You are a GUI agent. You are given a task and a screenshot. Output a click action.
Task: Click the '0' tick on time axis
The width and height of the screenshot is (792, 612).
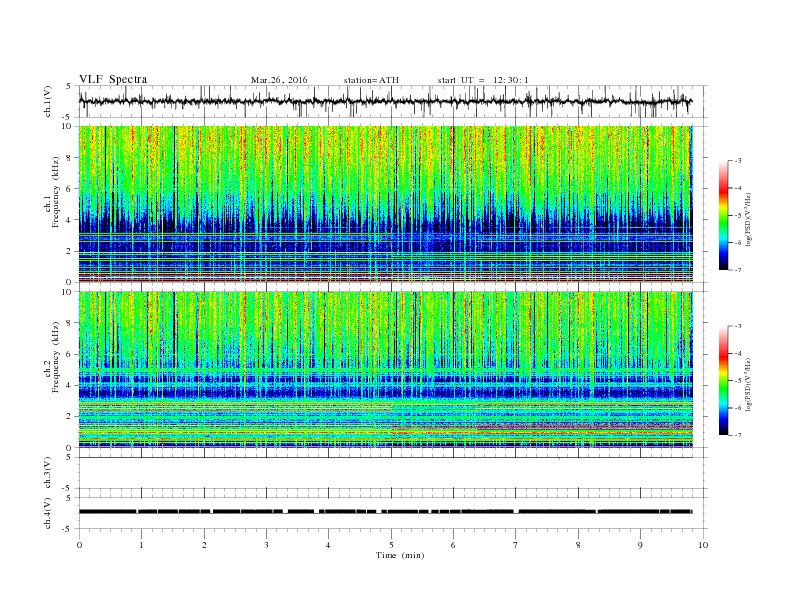coord(79,545)
